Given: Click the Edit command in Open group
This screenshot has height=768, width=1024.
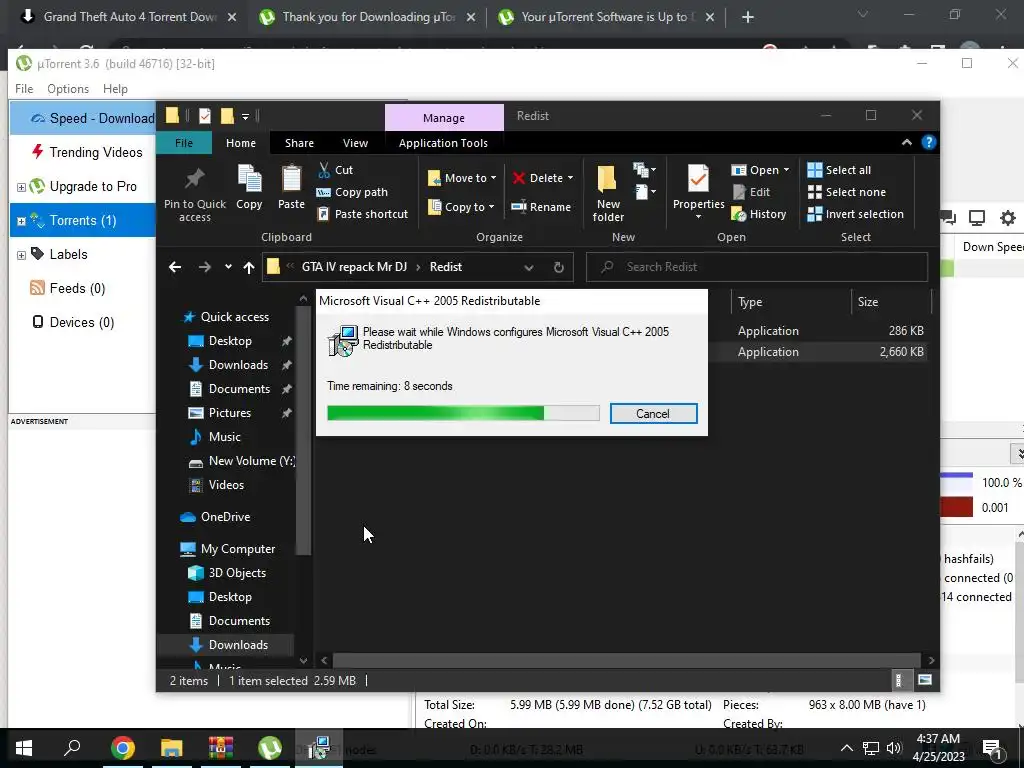Looking at the screenshot, I should 751,192.
